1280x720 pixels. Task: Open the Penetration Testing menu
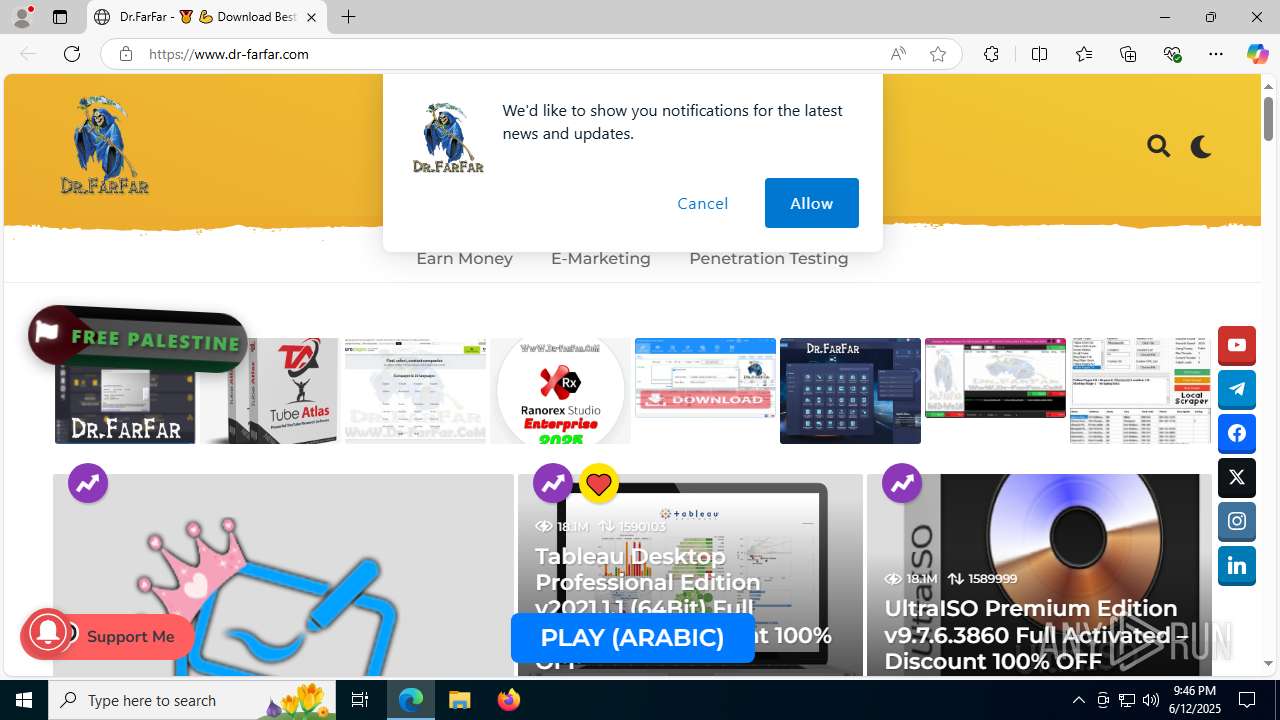(x=768, y=258)
